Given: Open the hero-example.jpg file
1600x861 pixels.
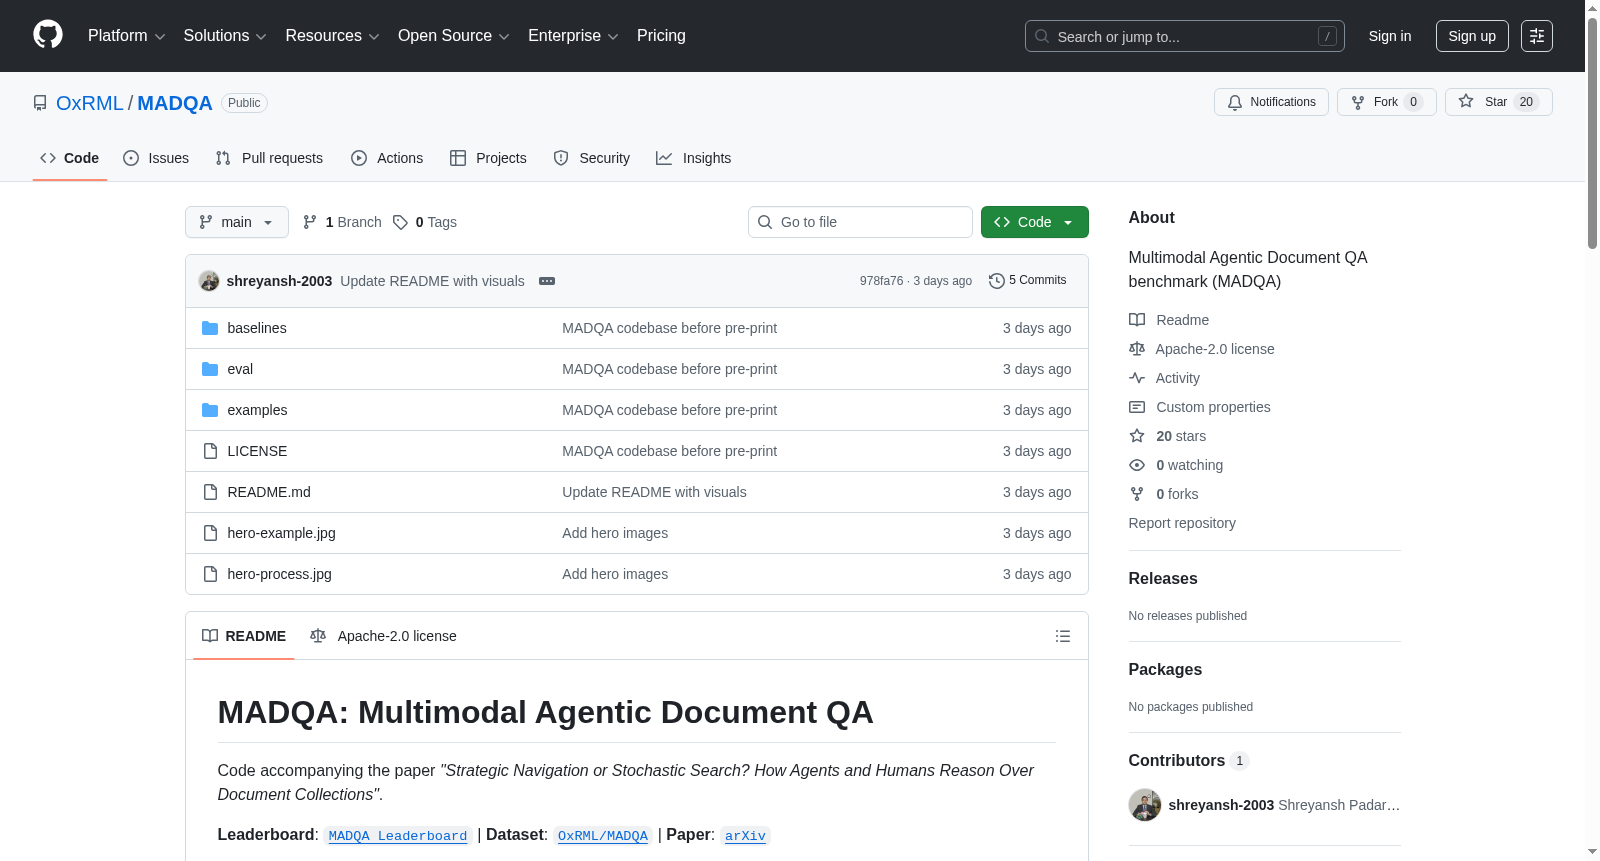Looking at the screenshot, I should pos(281,533).
